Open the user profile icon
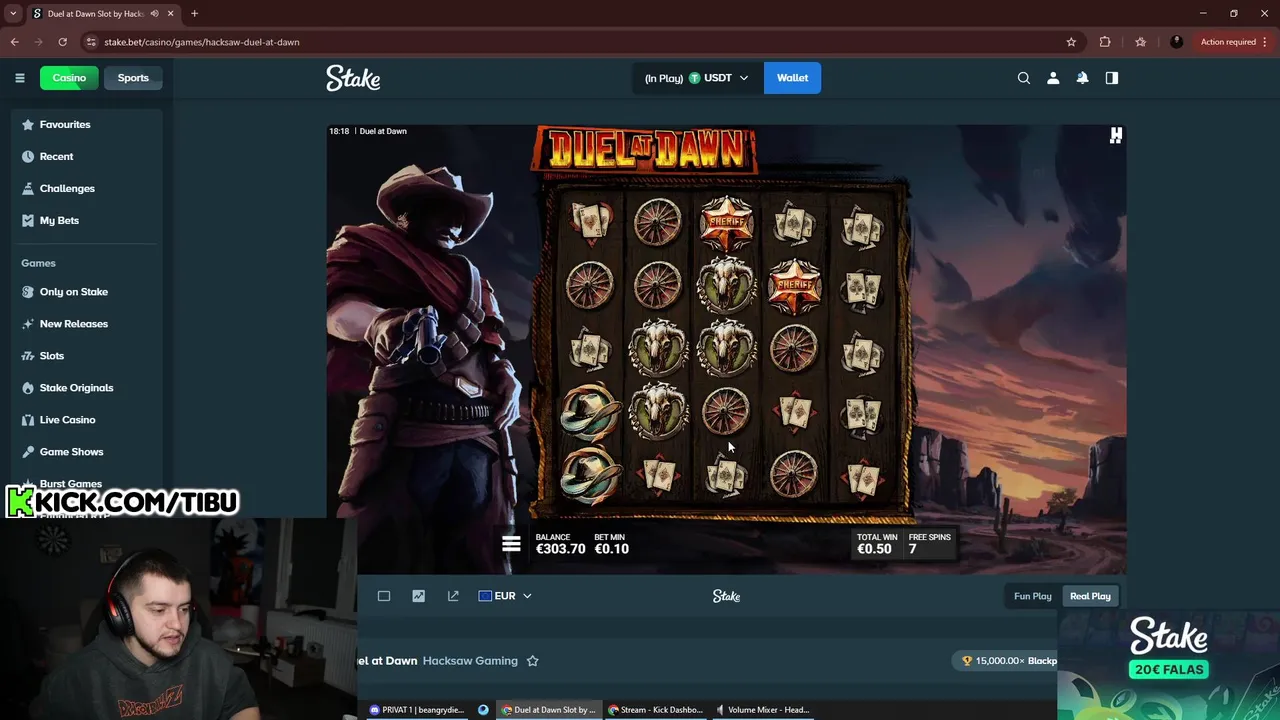The width and height of the screenshot is (1280, 720). [1053, 78]
